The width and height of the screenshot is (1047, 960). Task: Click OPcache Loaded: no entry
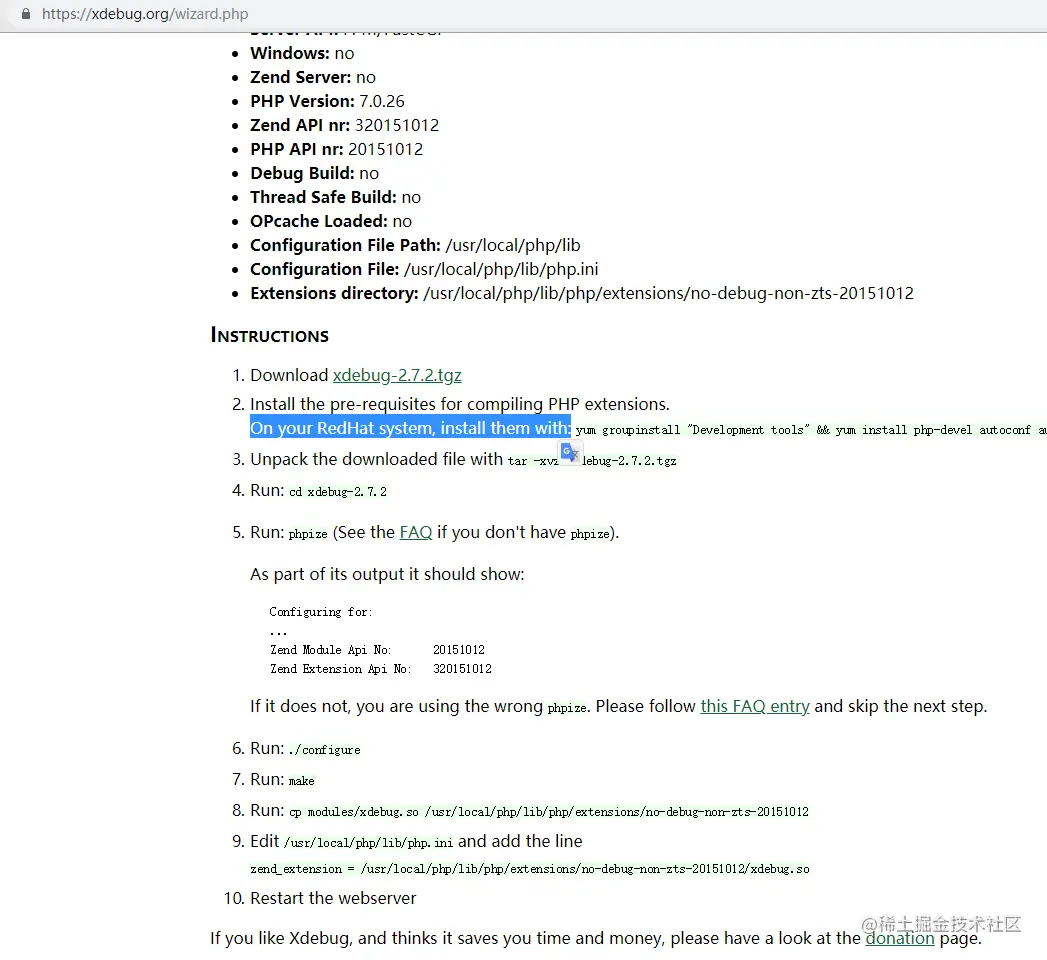[x=331, y=222]
